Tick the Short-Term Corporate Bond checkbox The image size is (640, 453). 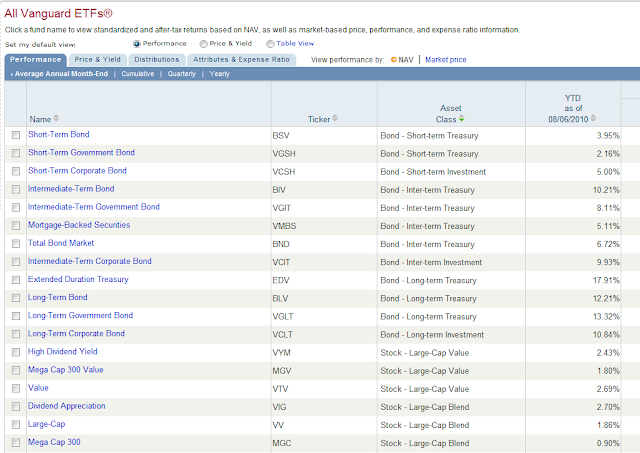(16, 171)
